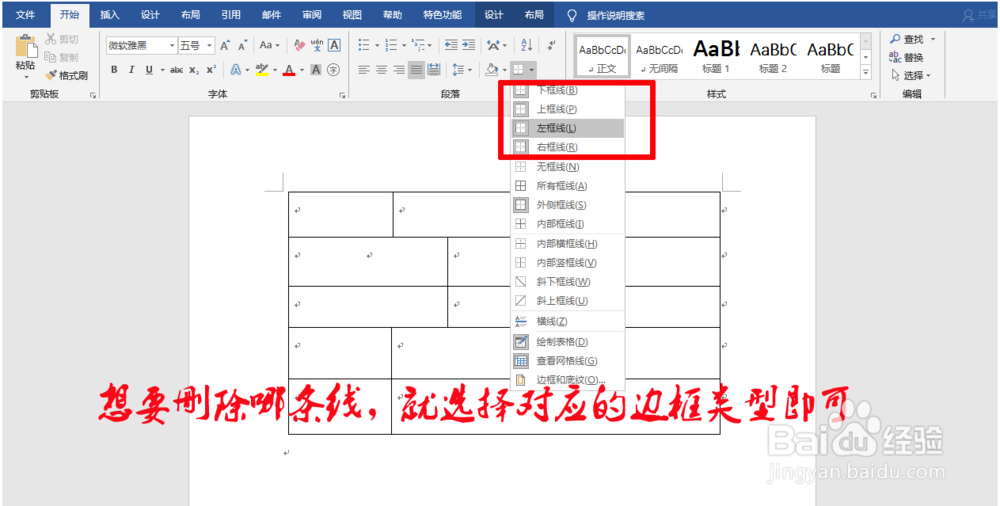Toggle 查看网格线 view gridlines option

568,361
